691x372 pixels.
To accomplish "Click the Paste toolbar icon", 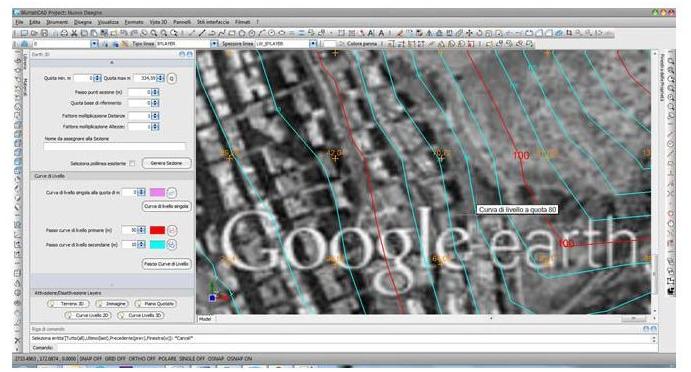I will point(93,33).
